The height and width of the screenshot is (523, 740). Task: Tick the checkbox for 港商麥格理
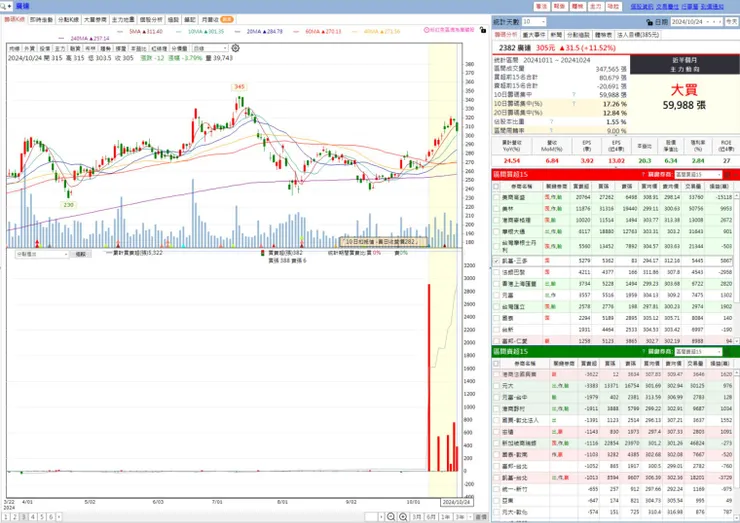pyautogui.click(x=496, y=220)
